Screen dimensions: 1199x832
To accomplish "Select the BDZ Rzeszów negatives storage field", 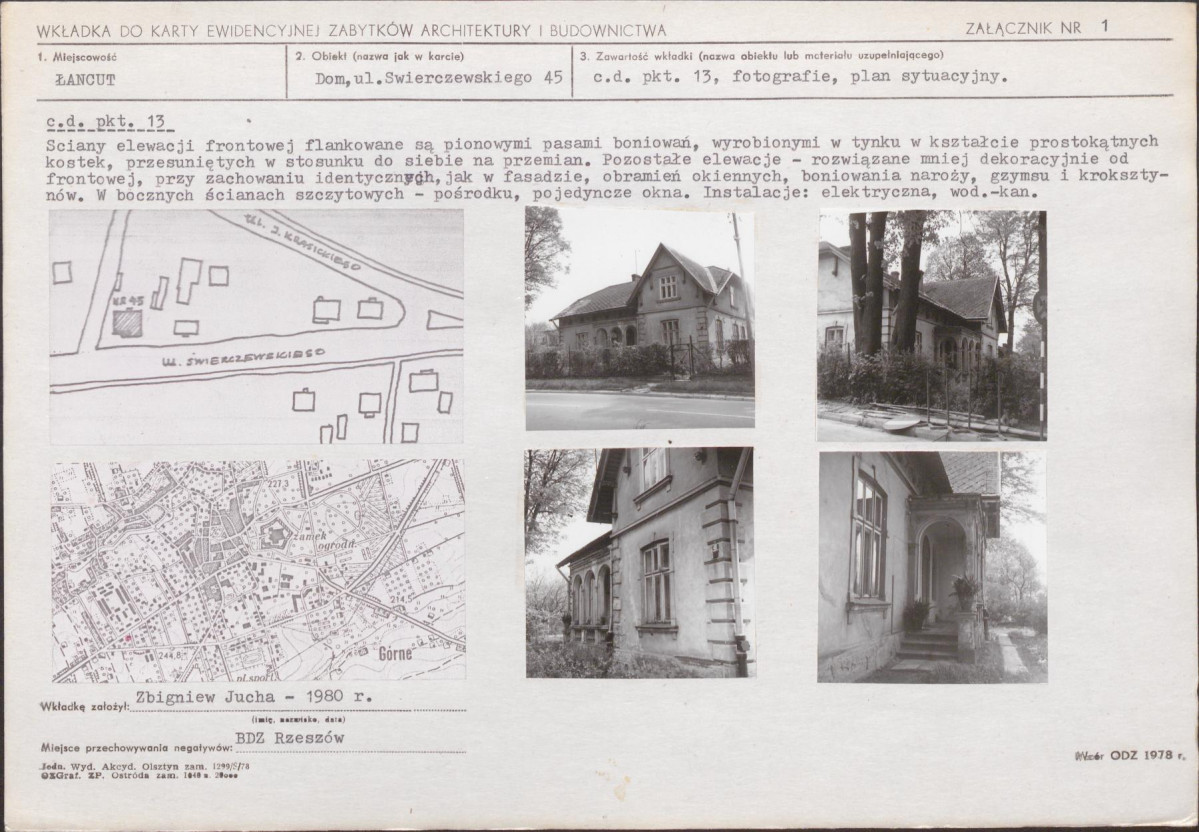I will pyautogui.click(x=290, y=738).
